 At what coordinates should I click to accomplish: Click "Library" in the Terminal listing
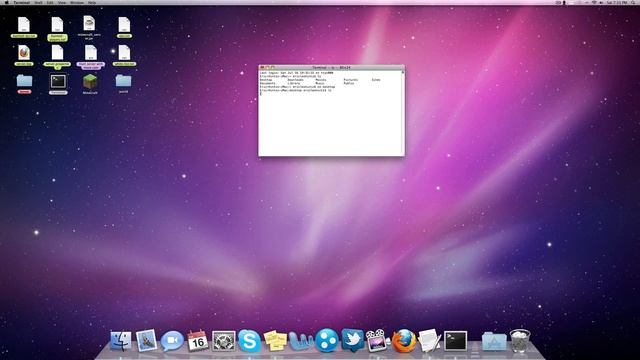click(x=294, y=83)
